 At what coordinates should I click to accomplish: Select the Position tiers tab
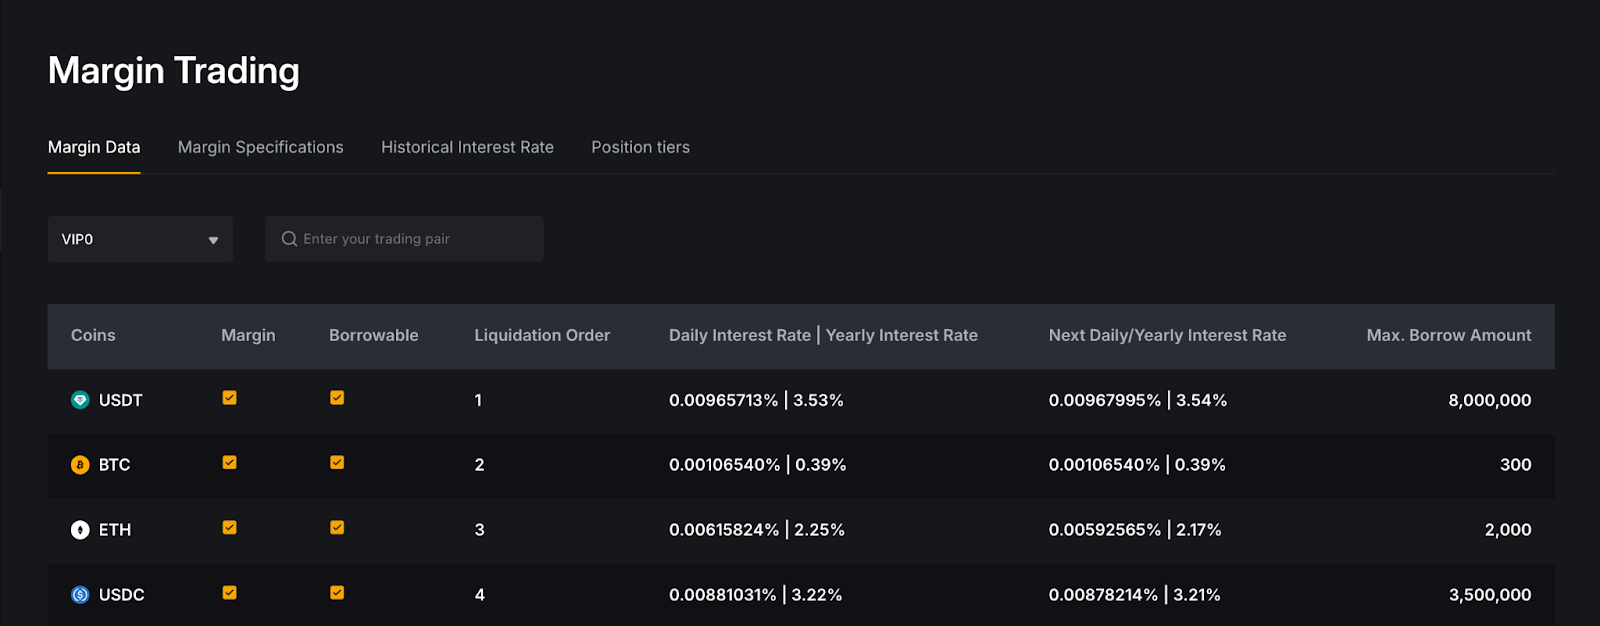(x=640, y=147)
